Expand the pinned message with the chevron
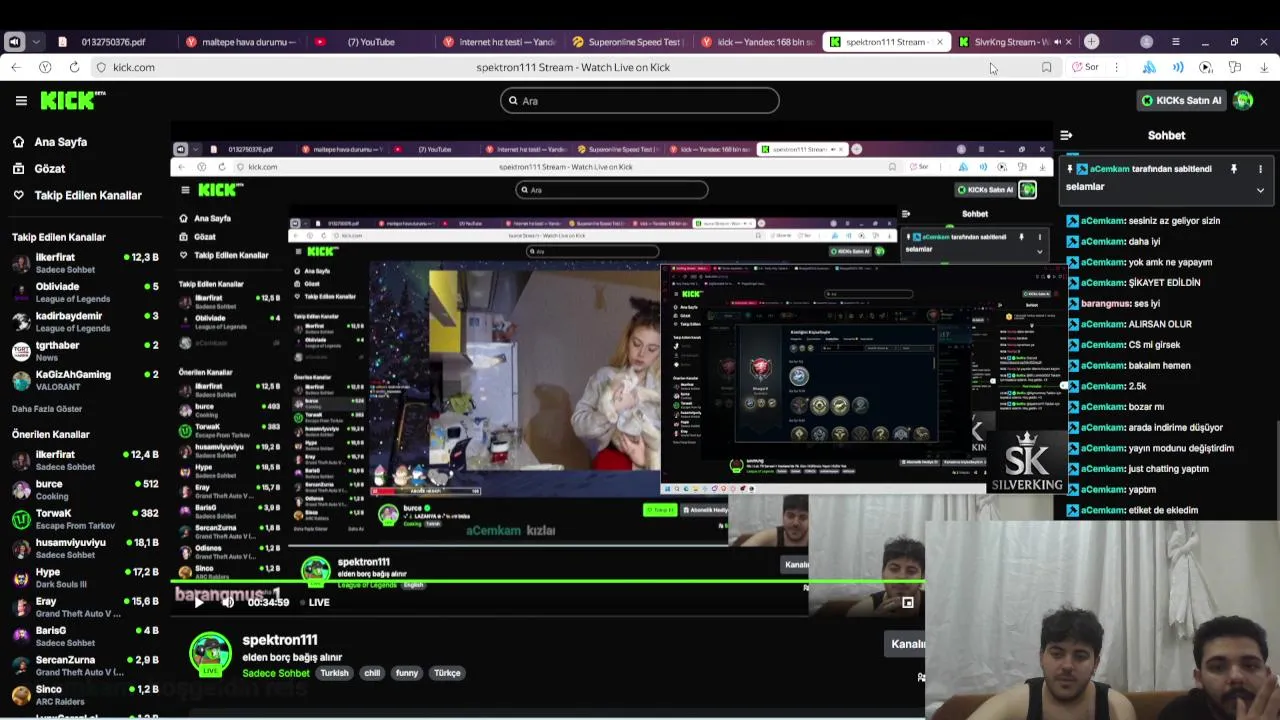1280x720 pixels. click(1260, 190)
